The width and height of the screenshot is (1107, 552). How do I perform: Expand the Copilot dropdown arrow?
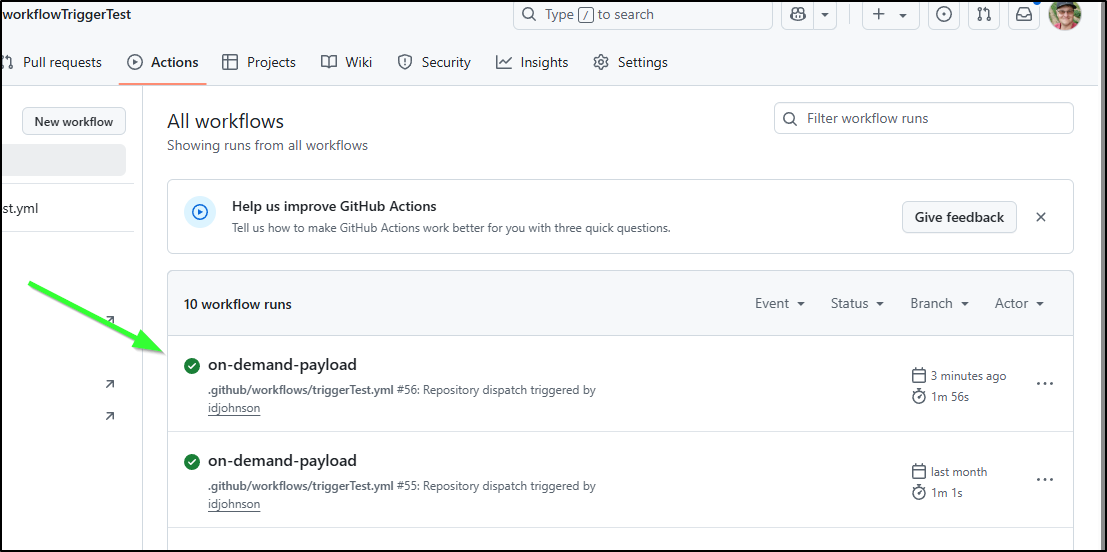(825, 15)
